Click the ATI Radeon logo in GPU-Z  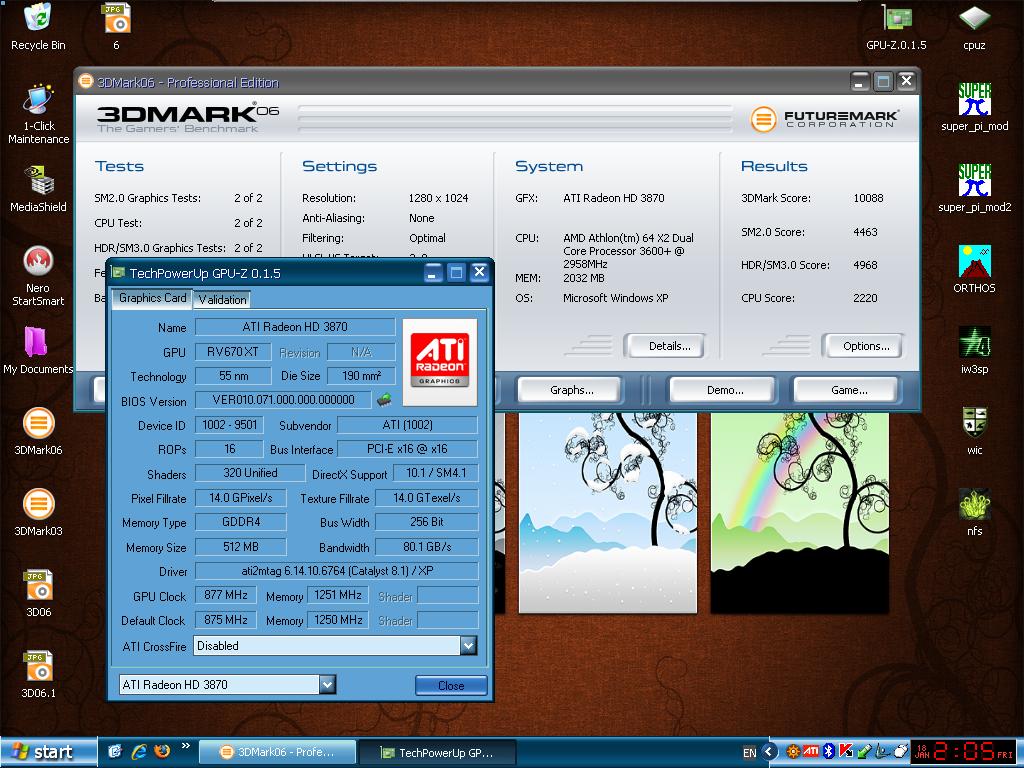(x=440, y=361)
